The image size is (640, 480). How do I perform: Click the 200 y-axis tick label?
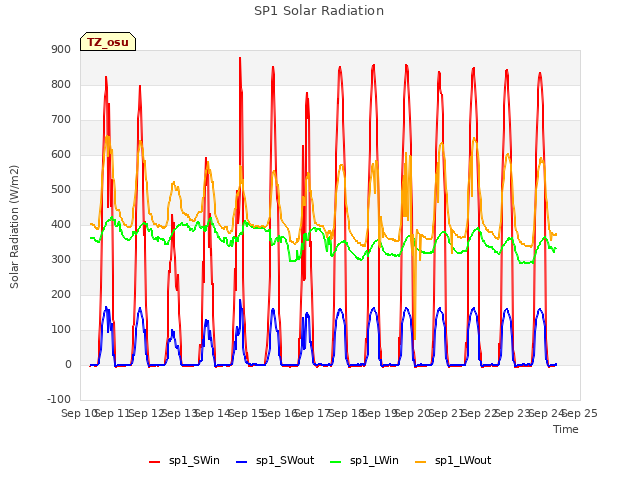pyautogui.click(x=61, y=294)
